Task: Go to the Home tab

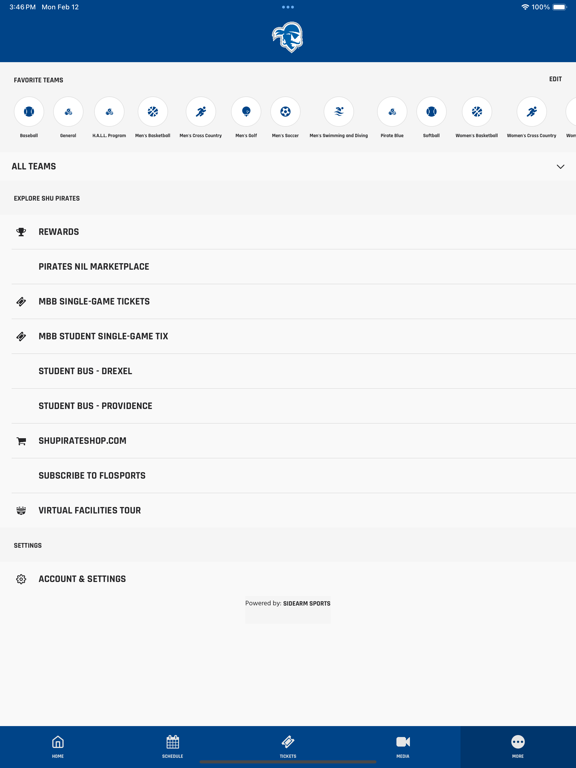Action: pos(58,746)
